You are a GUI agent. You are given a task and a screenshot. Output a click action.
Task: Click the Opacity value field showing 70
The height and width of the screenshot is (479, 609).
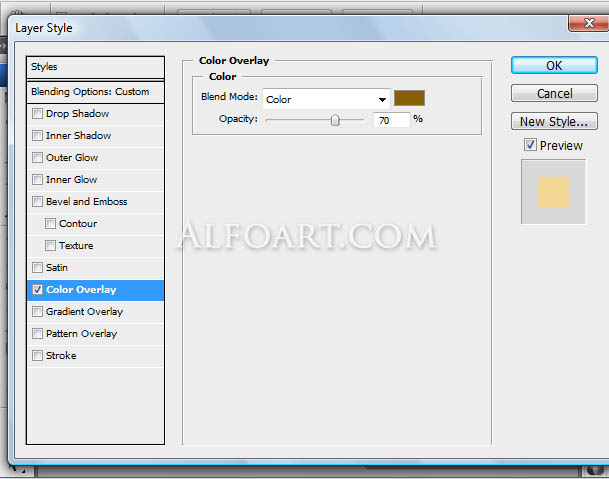pos(392,120)
